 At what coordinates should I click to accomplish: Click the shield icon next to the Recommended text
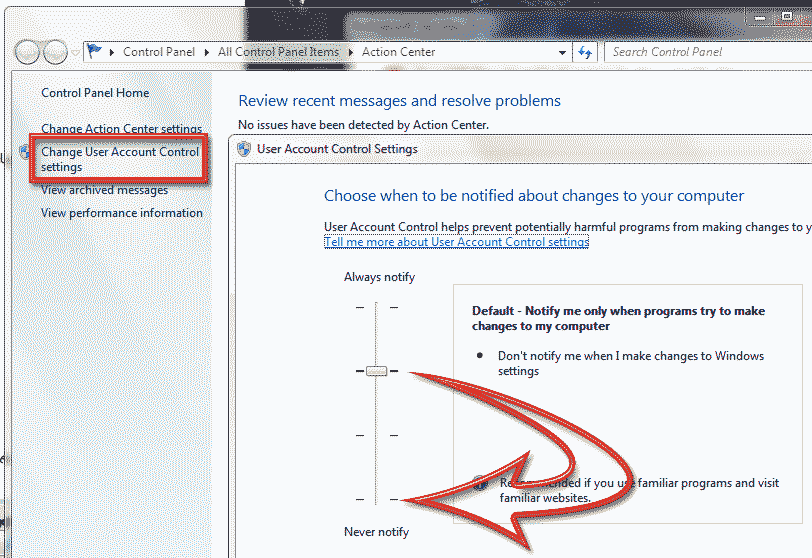tap(481, 483)
